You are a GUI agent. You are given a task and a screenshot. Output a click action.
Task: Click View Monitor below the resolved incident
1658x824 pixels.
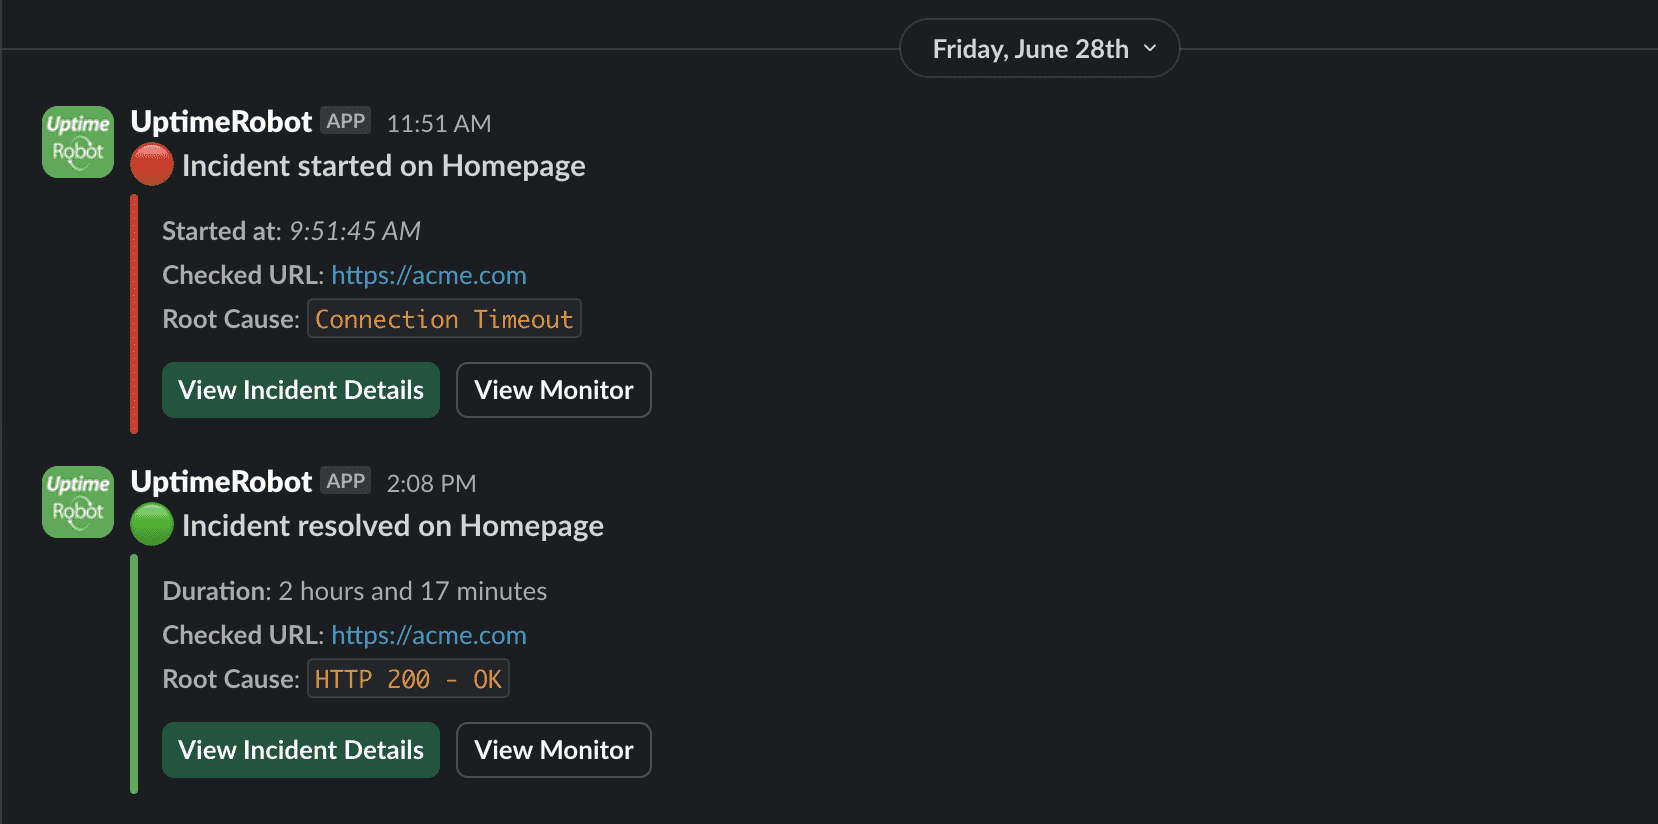[x=553, y=749]
